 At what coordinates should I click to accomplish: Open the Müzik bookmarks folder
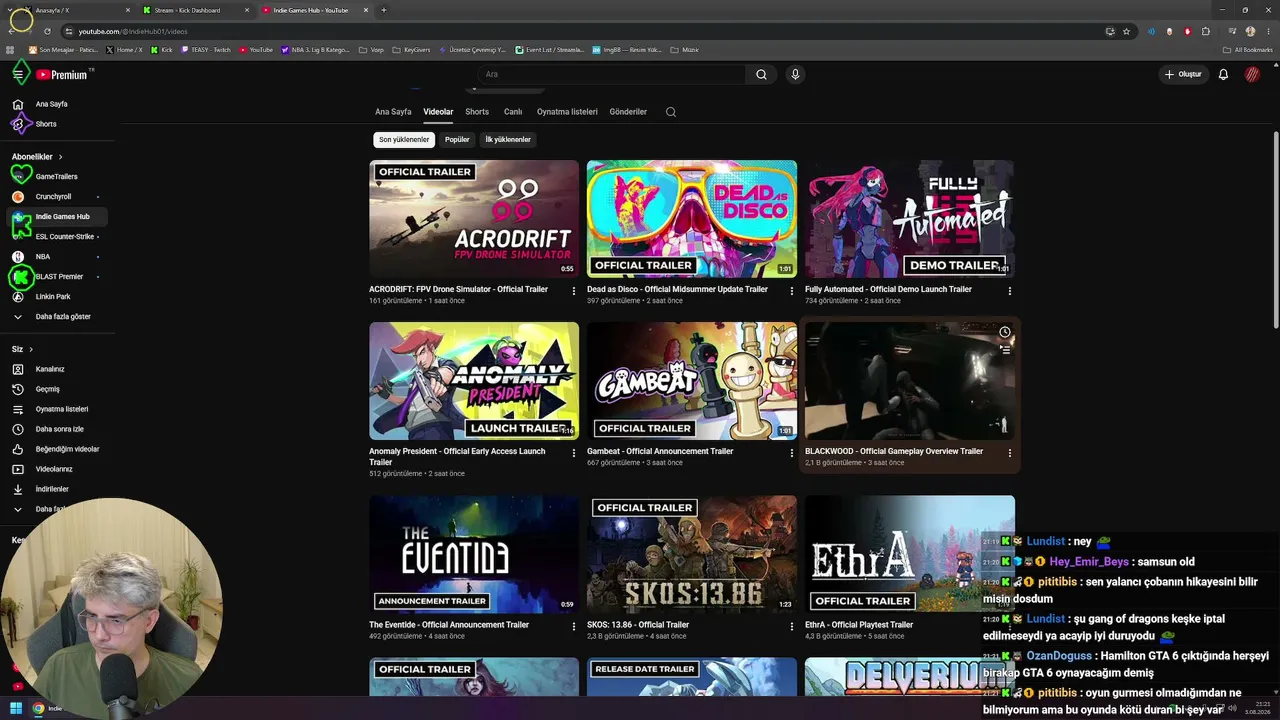(684, 49)
